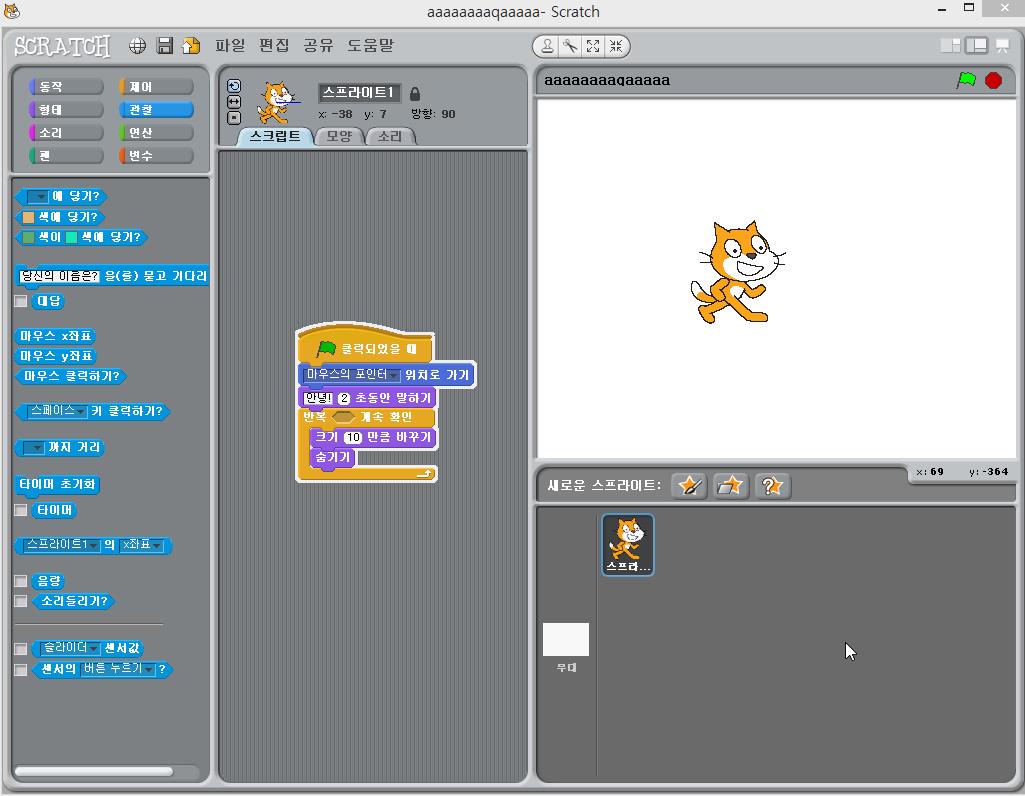This screenshot has height=796, width=1025.
Task: Expand the 마우스의 포인터 dropdown in script
Action: pyautogui.click(x=394, y=375)
